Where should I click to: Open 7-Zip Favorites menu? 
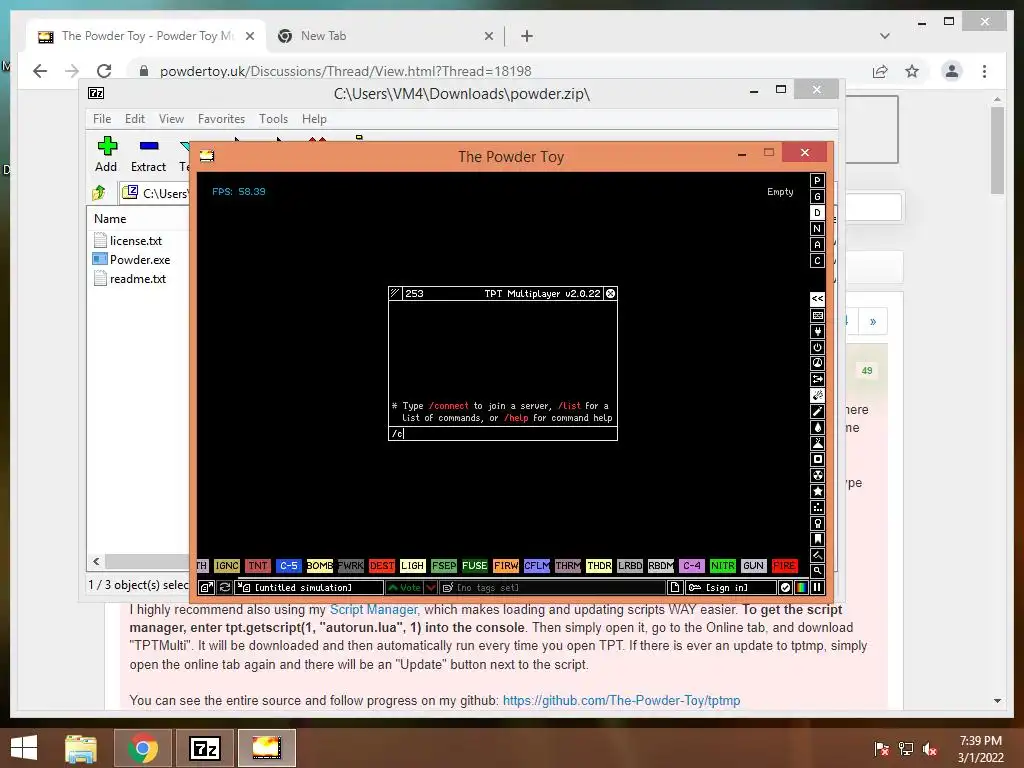[x=221, y=119]
